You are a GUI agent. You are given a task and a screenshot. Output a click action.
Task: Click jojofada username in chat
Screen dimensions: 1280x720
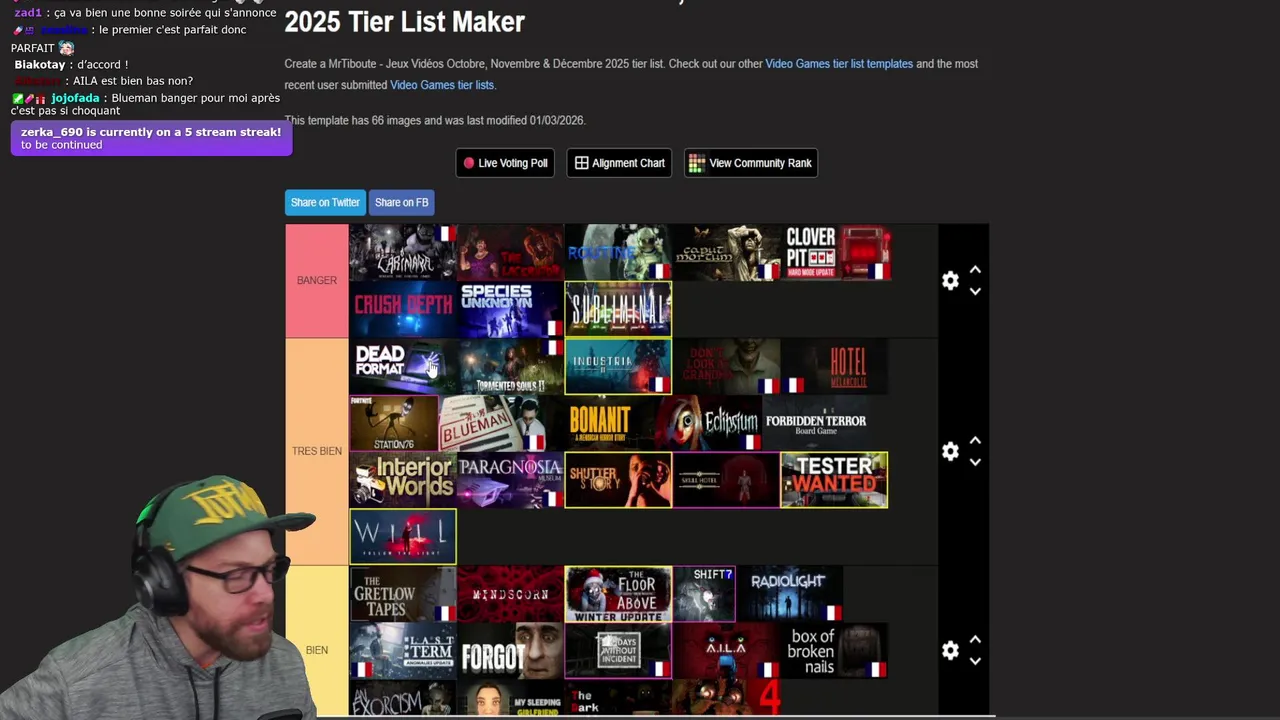(x=75, y=98)
